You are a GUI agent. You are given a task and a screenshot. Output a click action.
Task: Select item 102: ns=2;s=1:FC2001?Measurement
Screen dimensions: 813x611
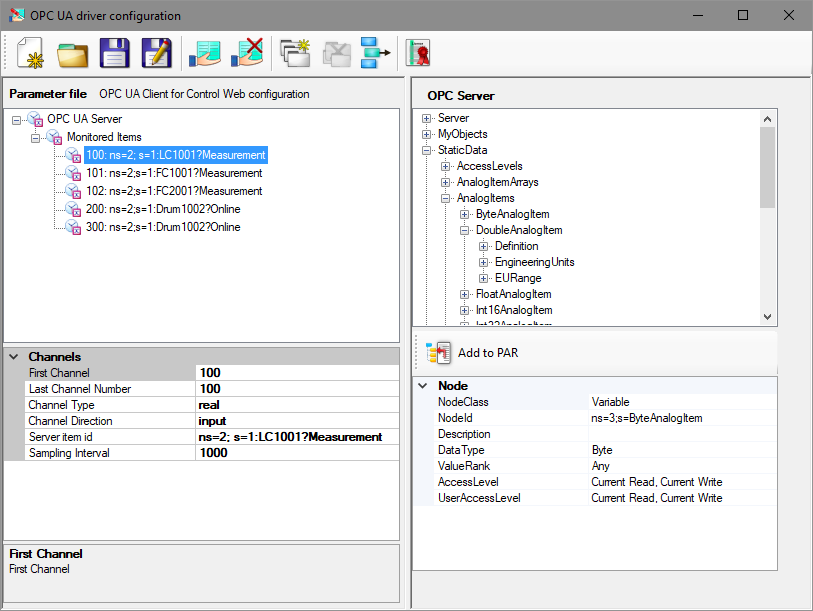click(x=174, y=191)
